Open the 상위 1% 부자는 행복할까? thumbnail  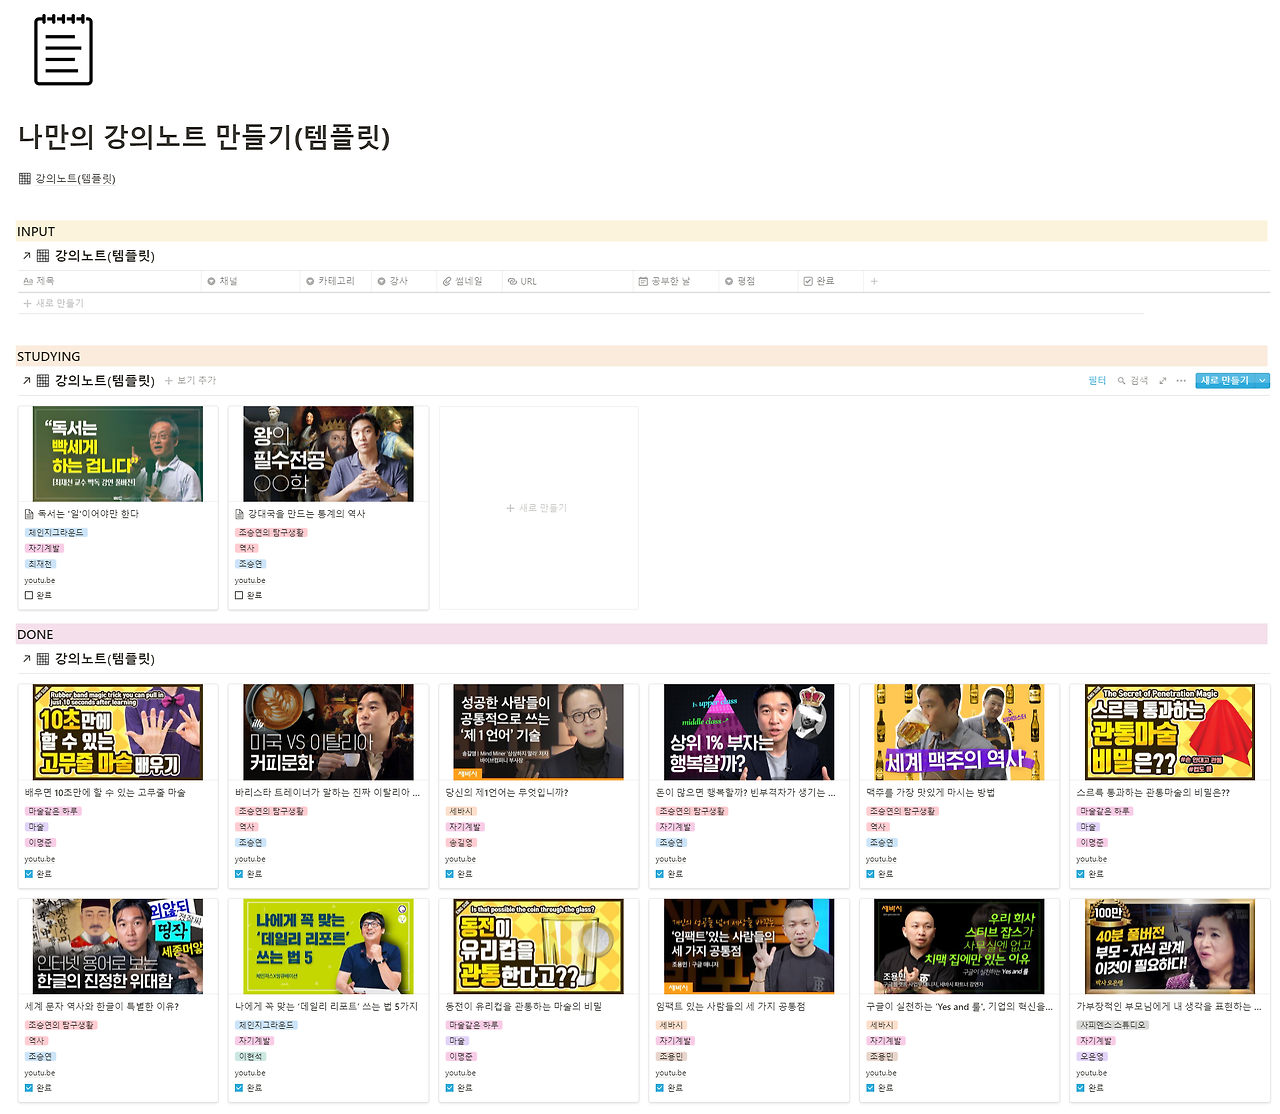[x=749, y=732]
